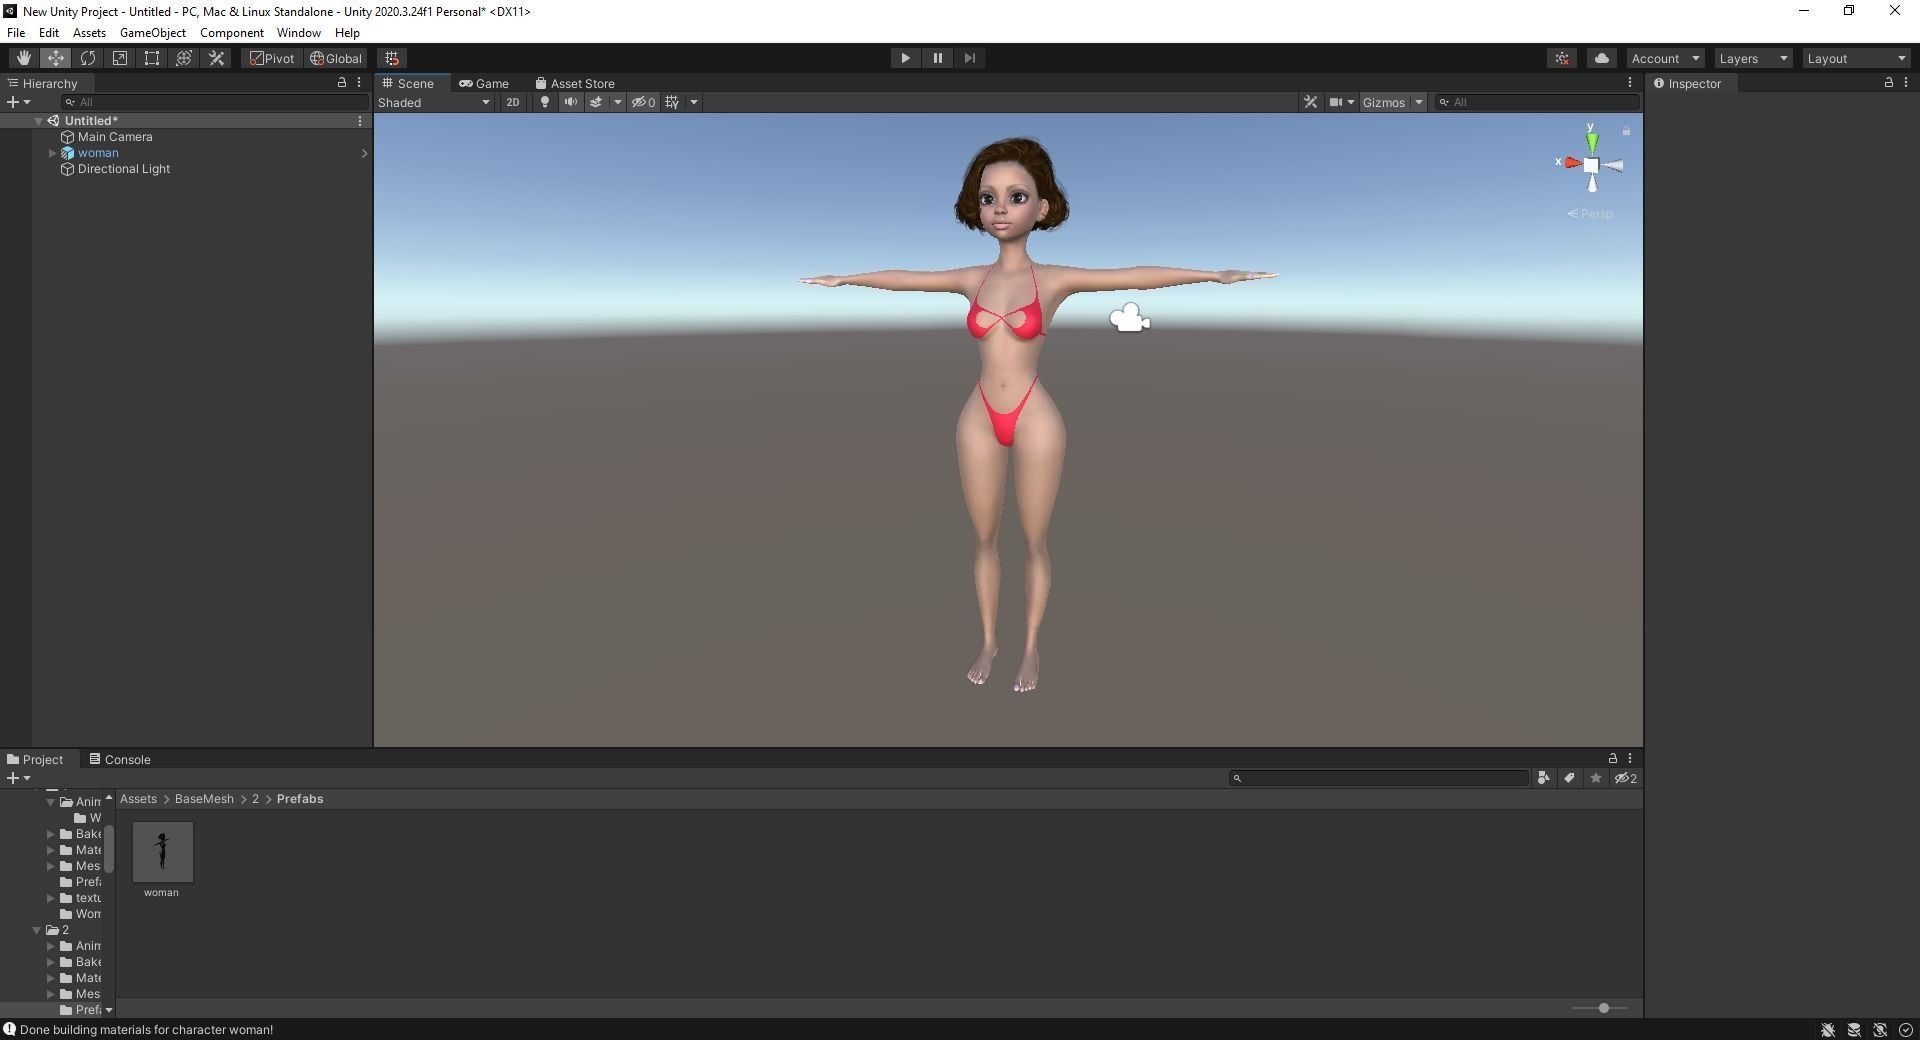Search by type in Project panel
Viewport: 1920px width, 1040px height.
[1543, 778]
